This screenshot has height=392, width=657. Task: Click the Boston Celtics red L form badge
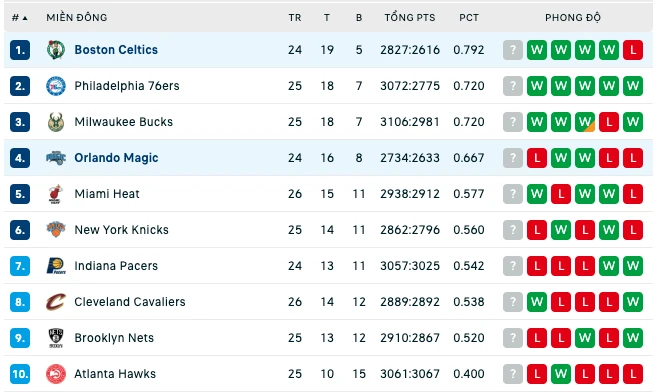[x=633, y=50]
